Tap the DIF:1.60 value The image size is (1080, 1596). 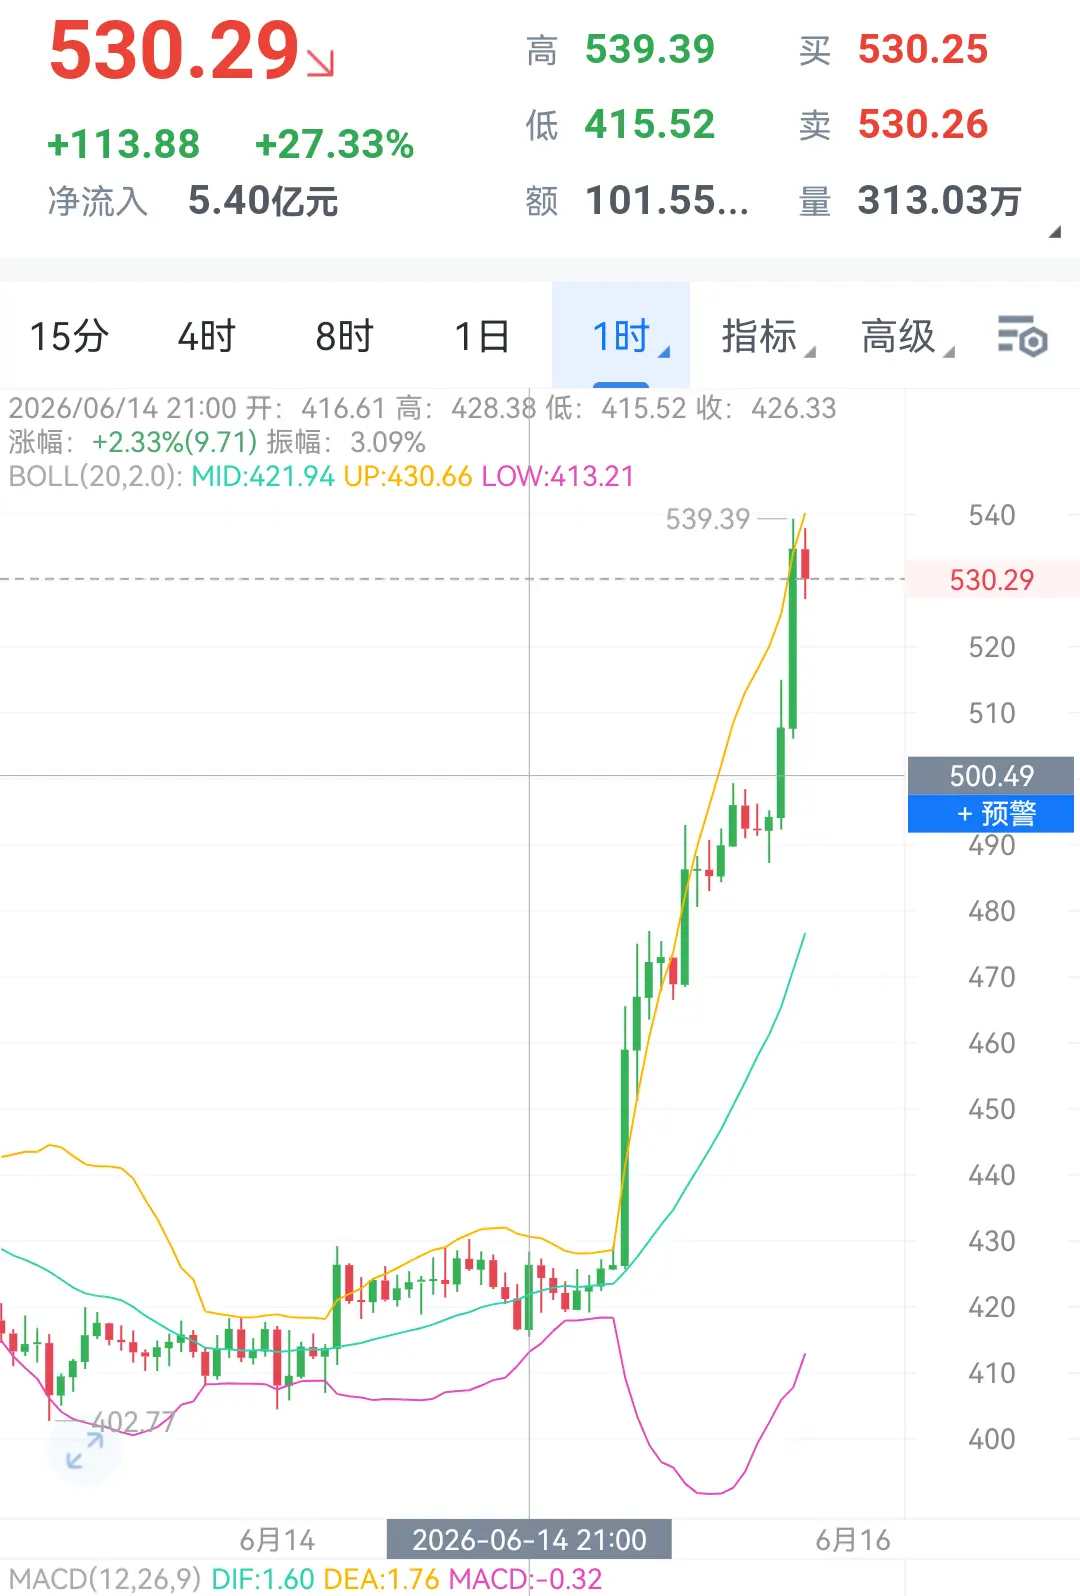263,1579
